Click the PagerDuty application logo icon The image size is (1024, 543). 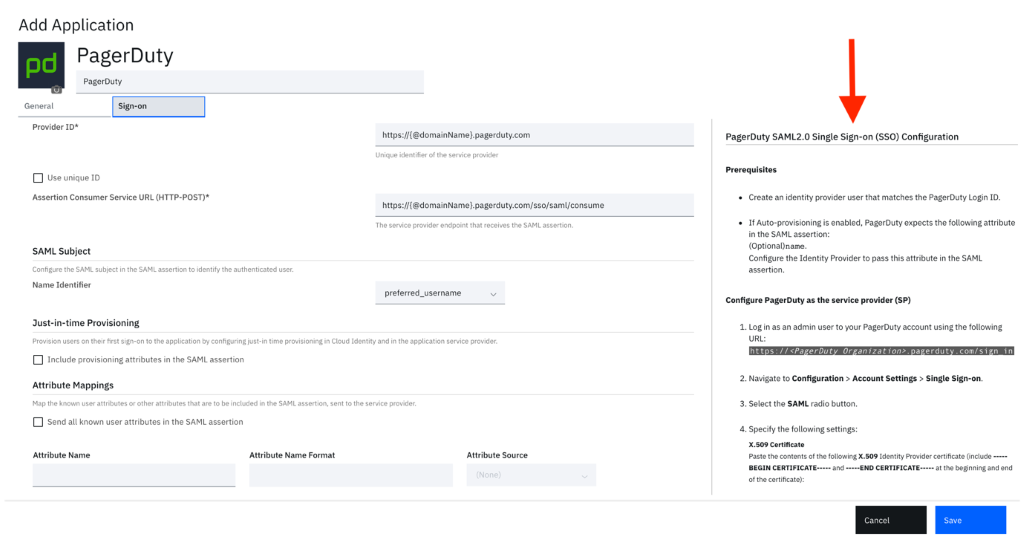point(41,65)
